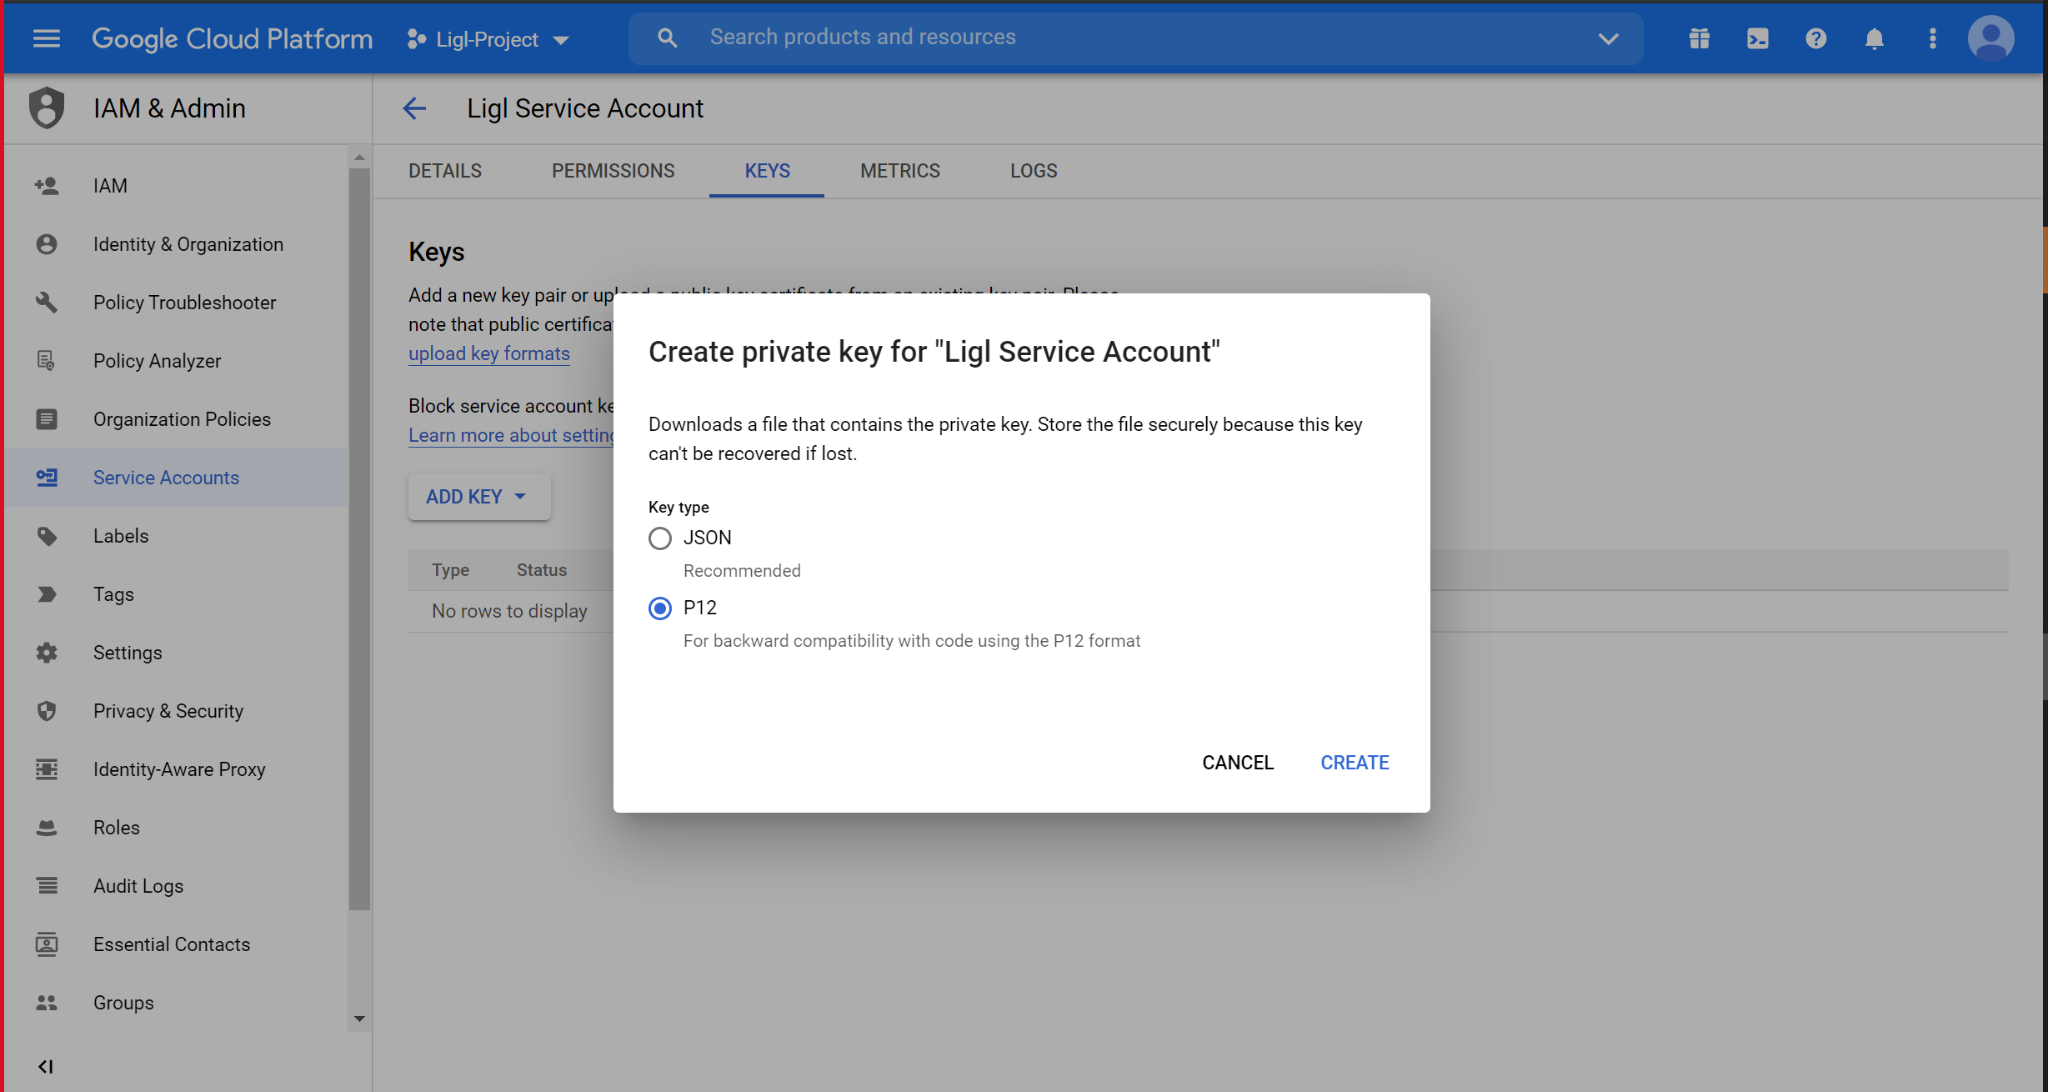The width and height of the screenshot is (2048, 1092).
Task: Click the Identity & Organization icon
Action: pos(46,244)
